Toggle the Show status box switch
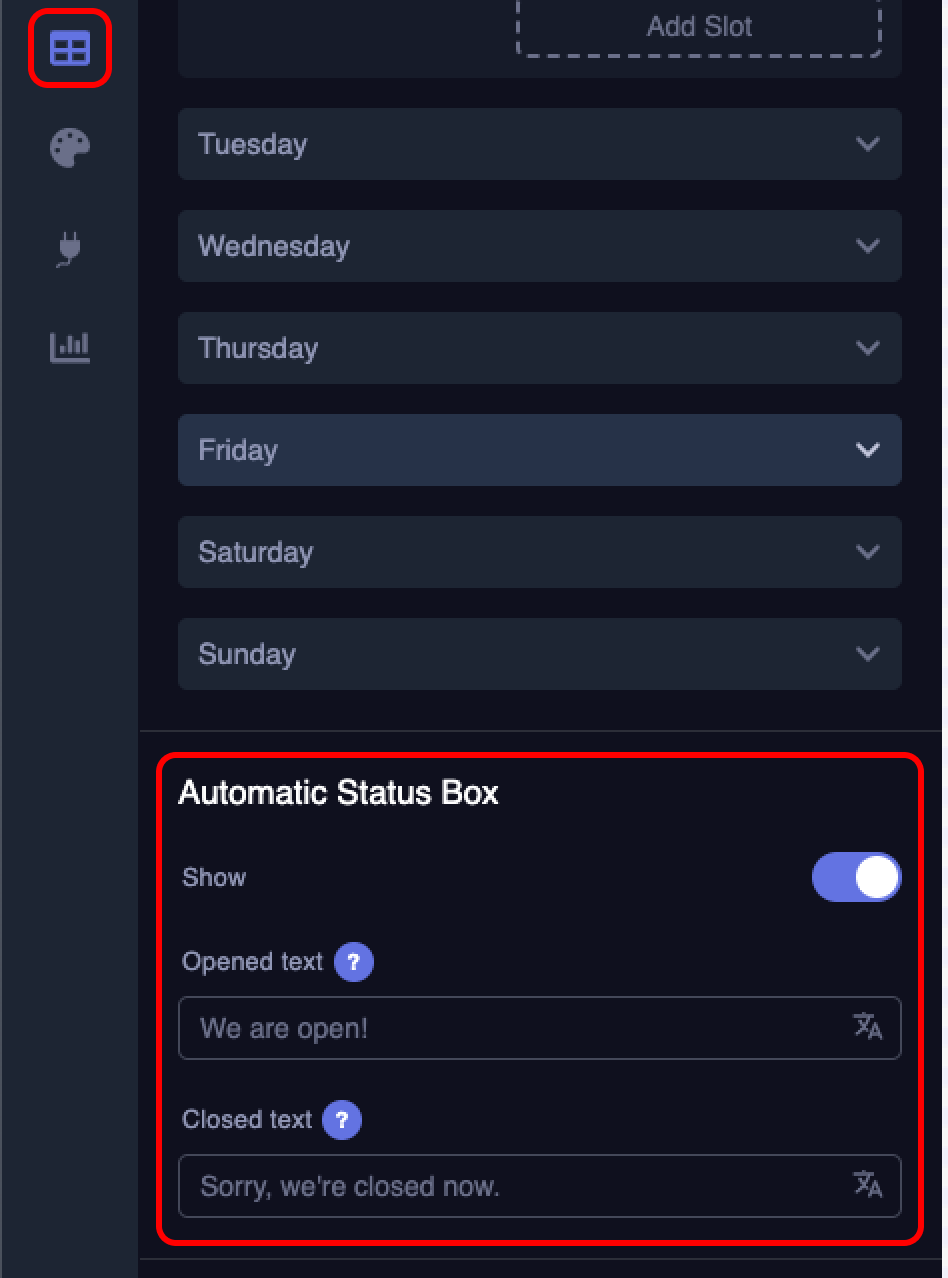 (x=856, y=878)
